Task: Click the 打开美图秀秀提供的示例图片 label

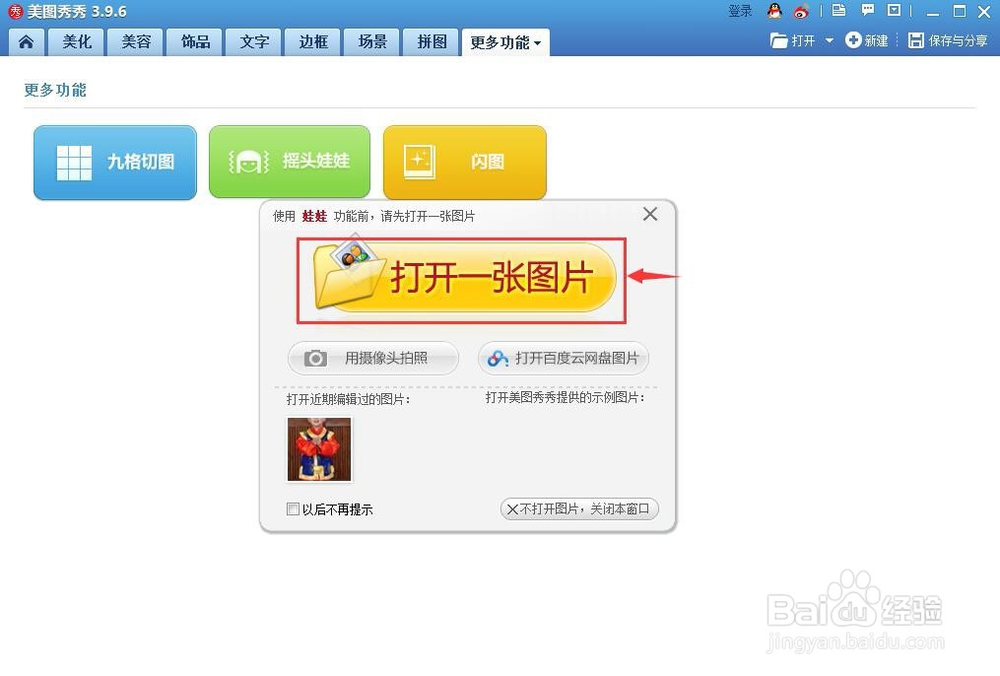Action: tap(565, 397)
